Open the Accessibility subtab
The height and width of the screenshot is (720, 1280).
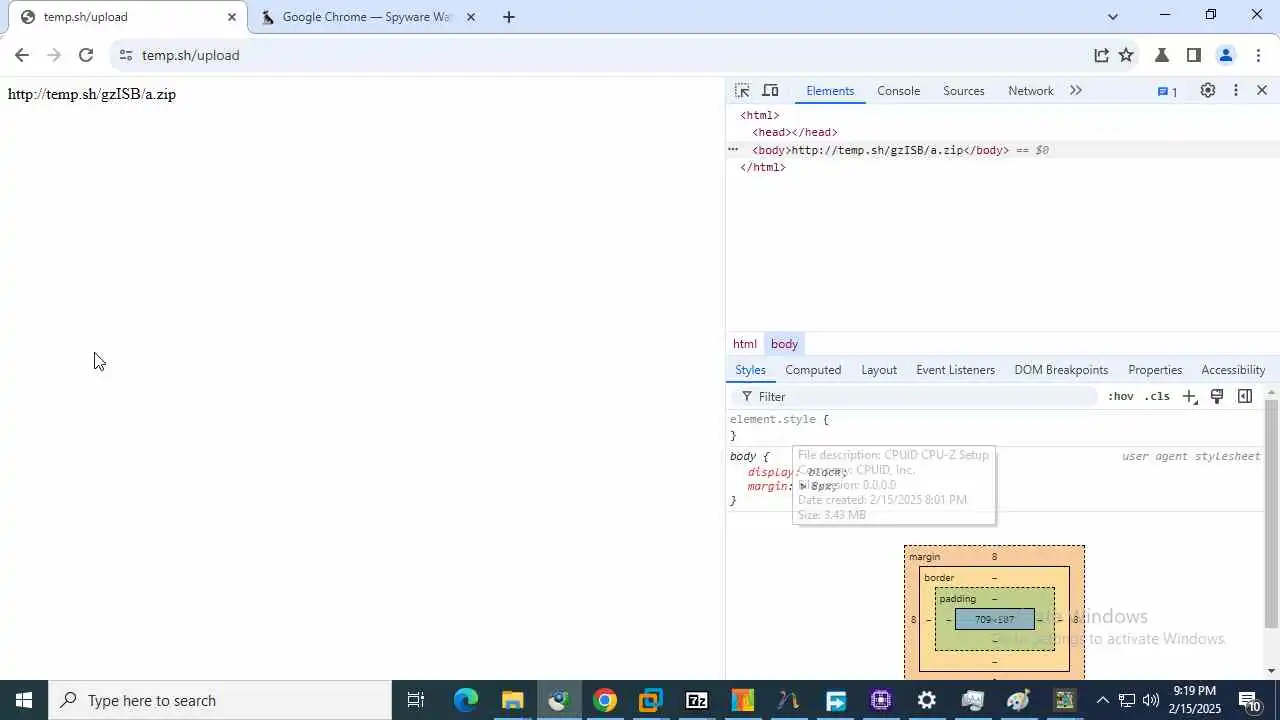[1233, 370]
